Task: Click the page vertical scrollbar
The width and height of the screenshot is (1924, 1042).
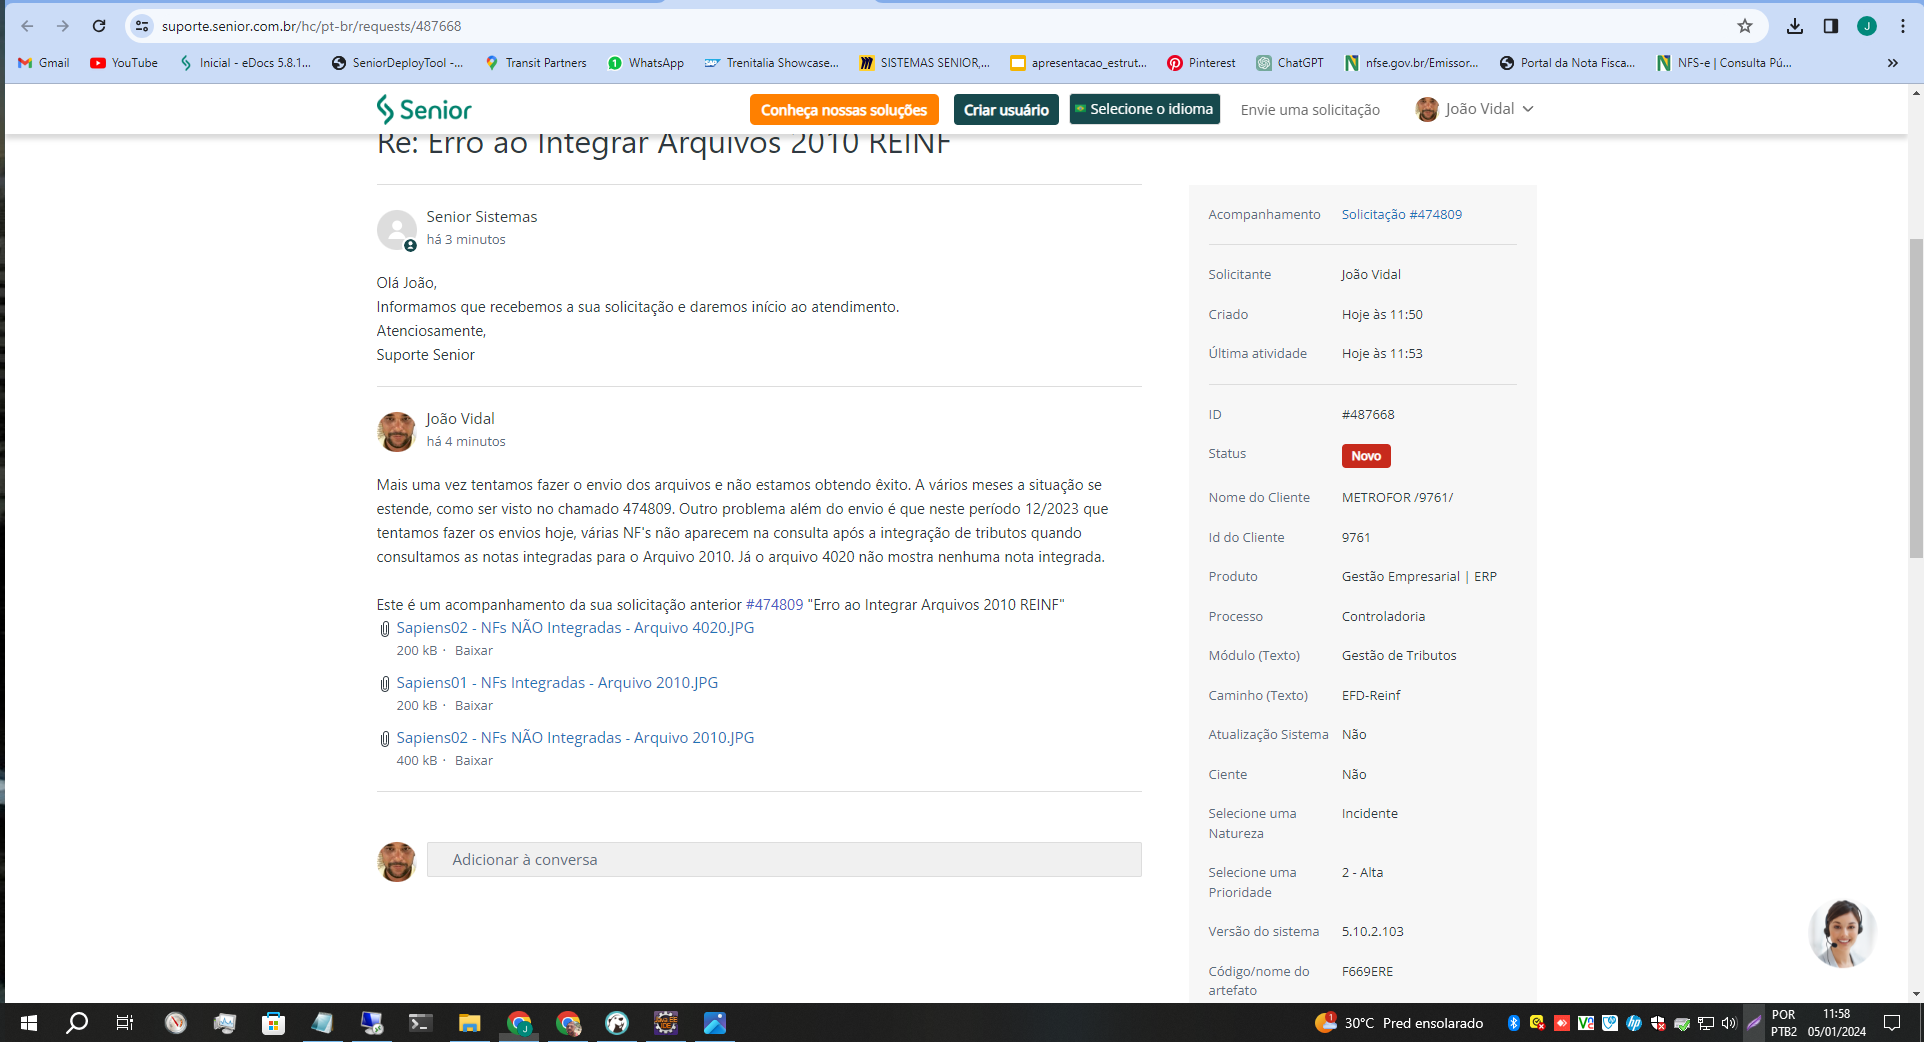Action: [x=1916, y=398]
